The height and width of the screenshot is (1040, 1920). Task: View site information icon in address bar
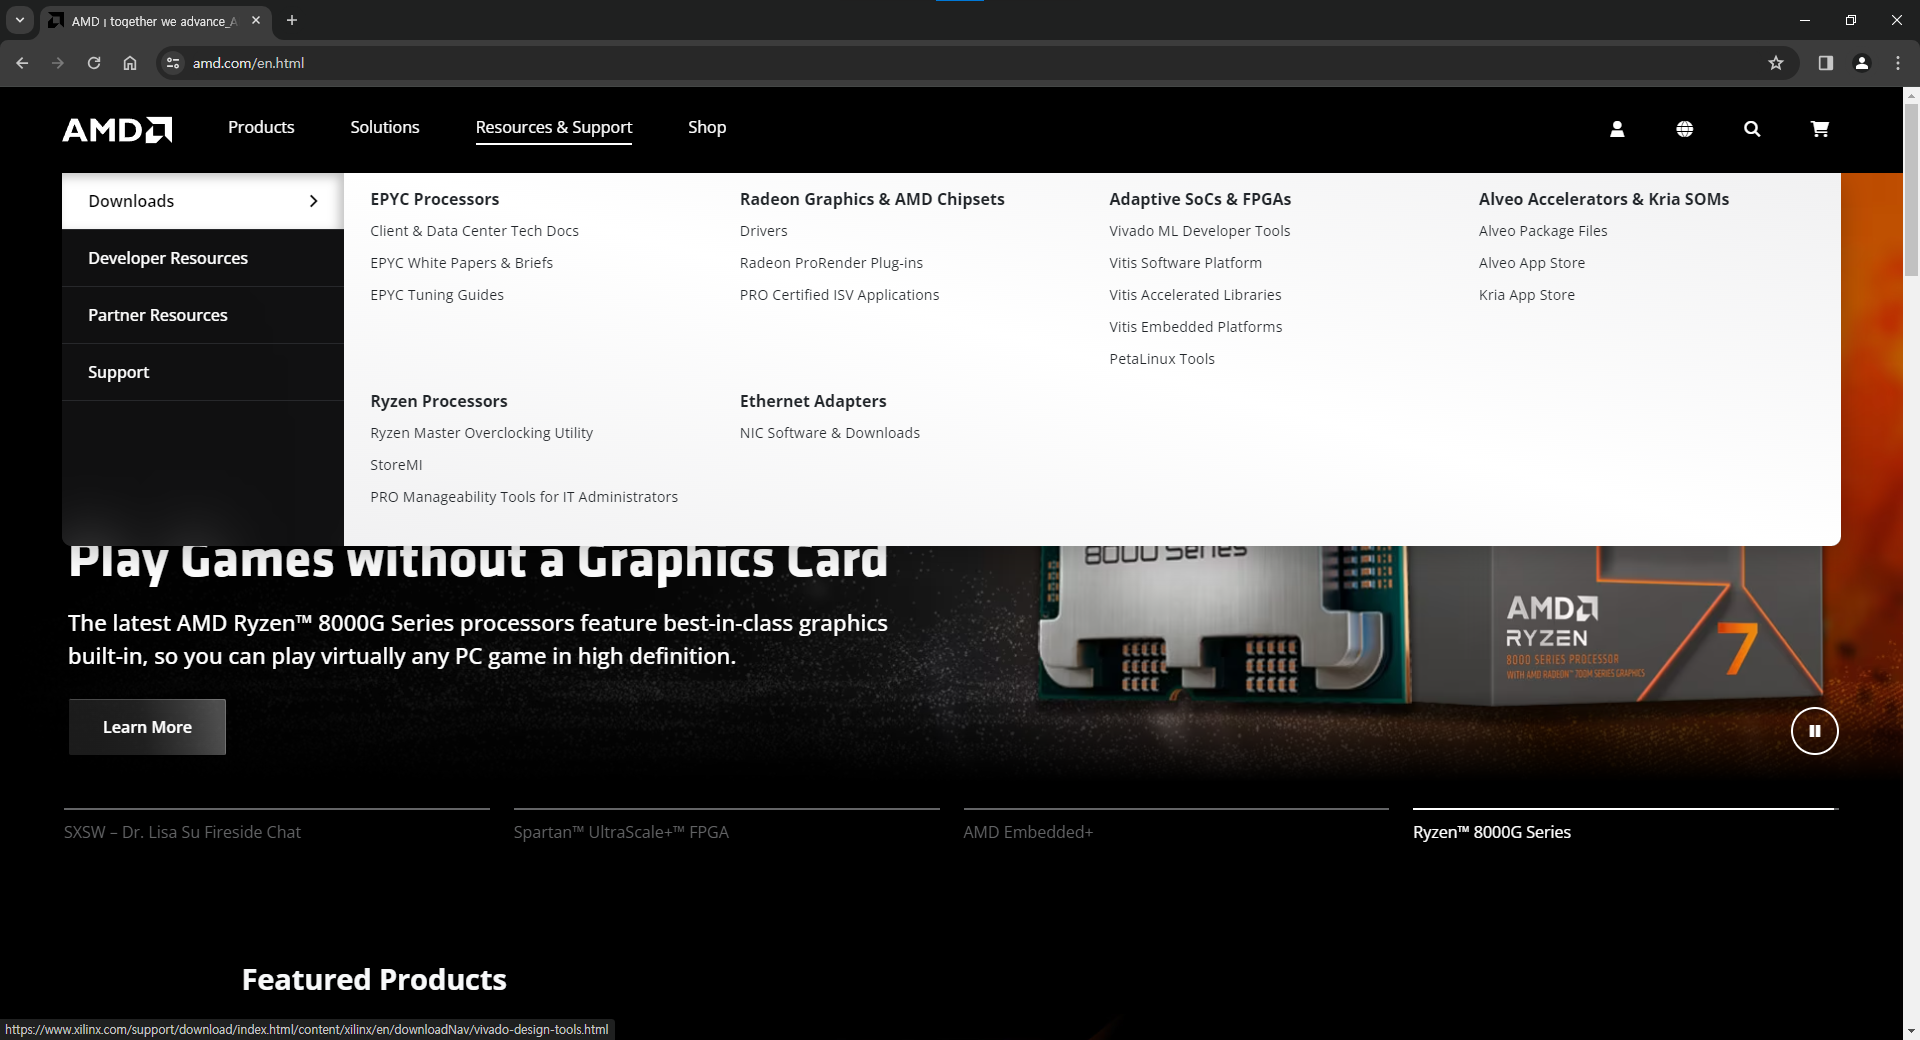173,63
